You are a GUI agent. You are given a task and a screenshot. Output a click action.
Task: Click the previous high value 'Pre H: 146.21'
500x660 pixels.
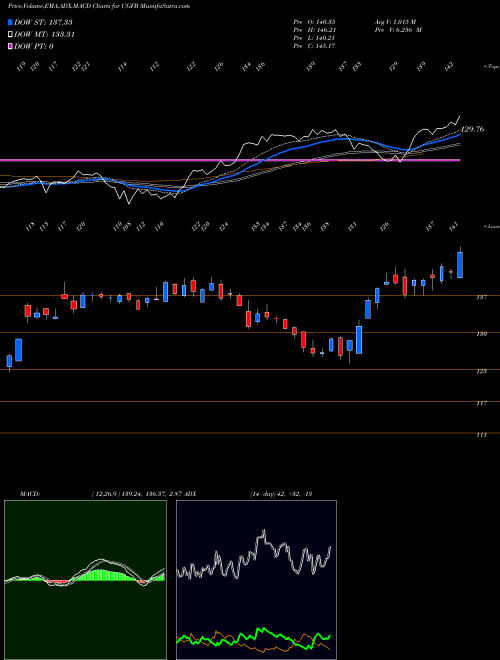point(314,30)
